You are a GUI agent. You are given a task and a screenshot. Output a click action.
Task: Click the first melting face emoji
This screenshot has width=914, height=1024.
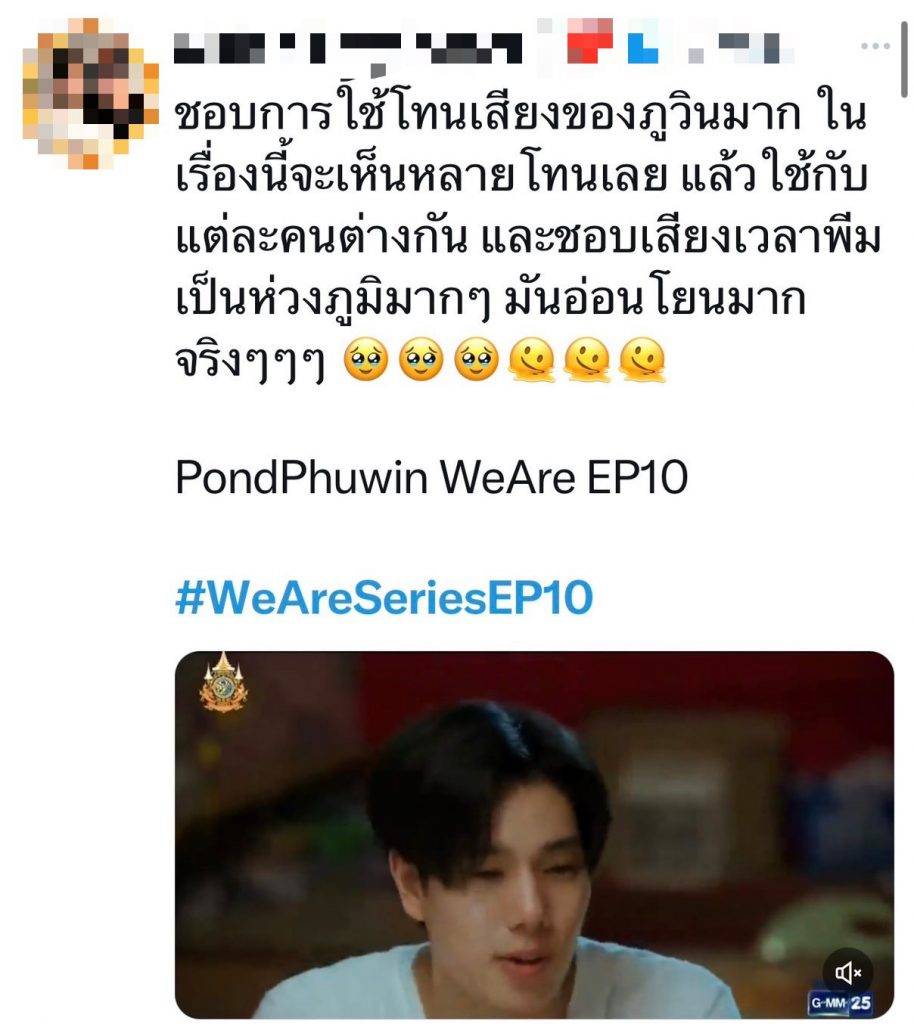[x=531, y=360]
